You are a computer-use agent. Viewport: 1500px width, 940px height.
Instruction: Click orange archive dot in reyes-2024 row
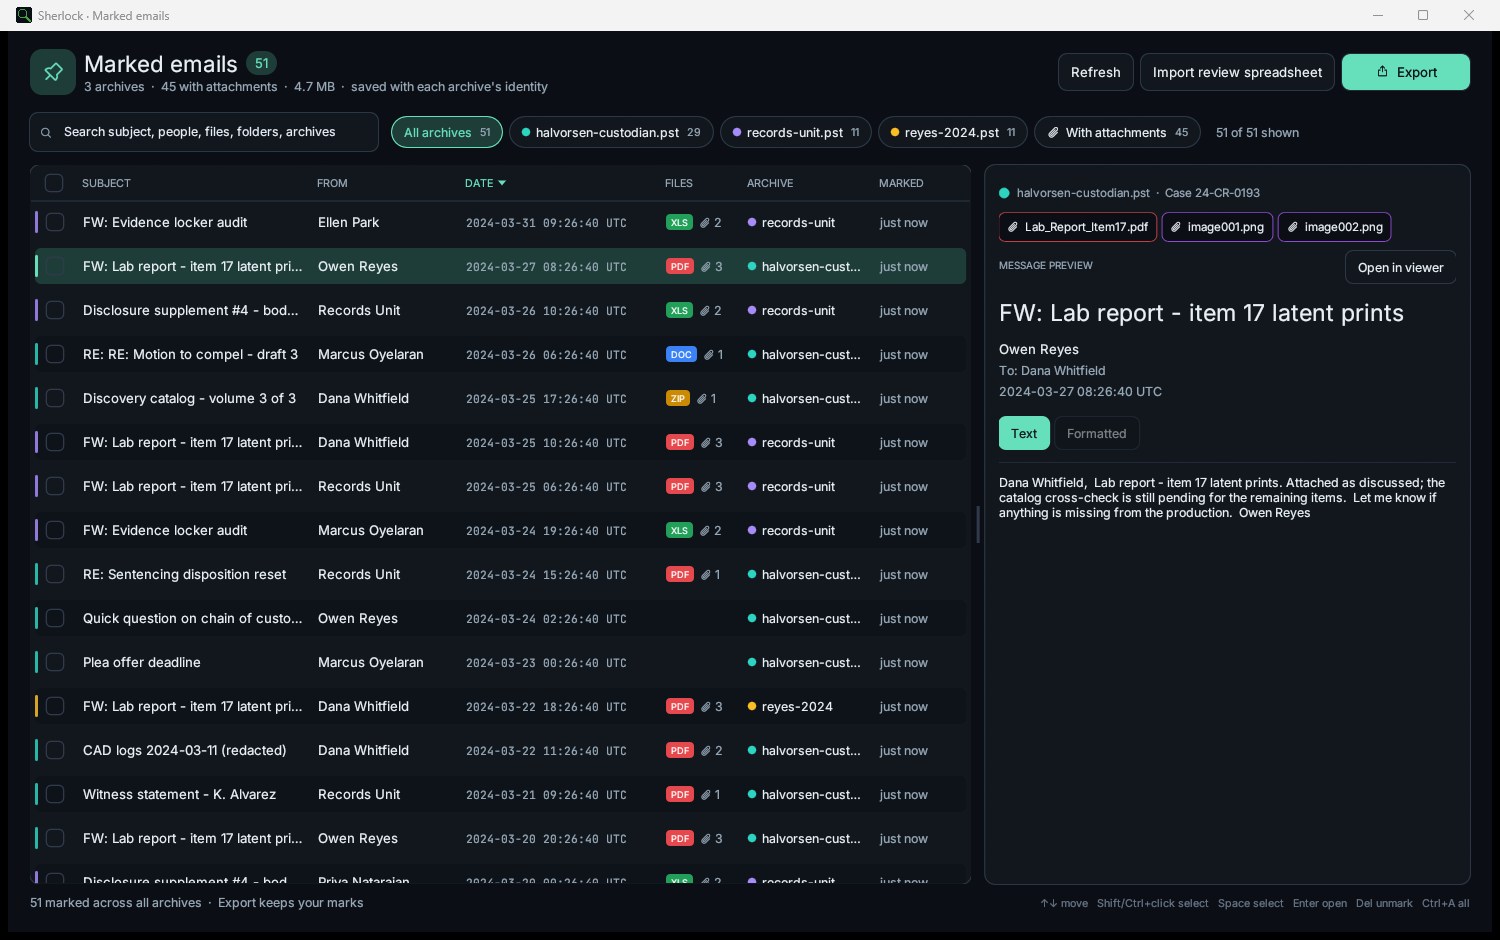(x=752, y=706)
